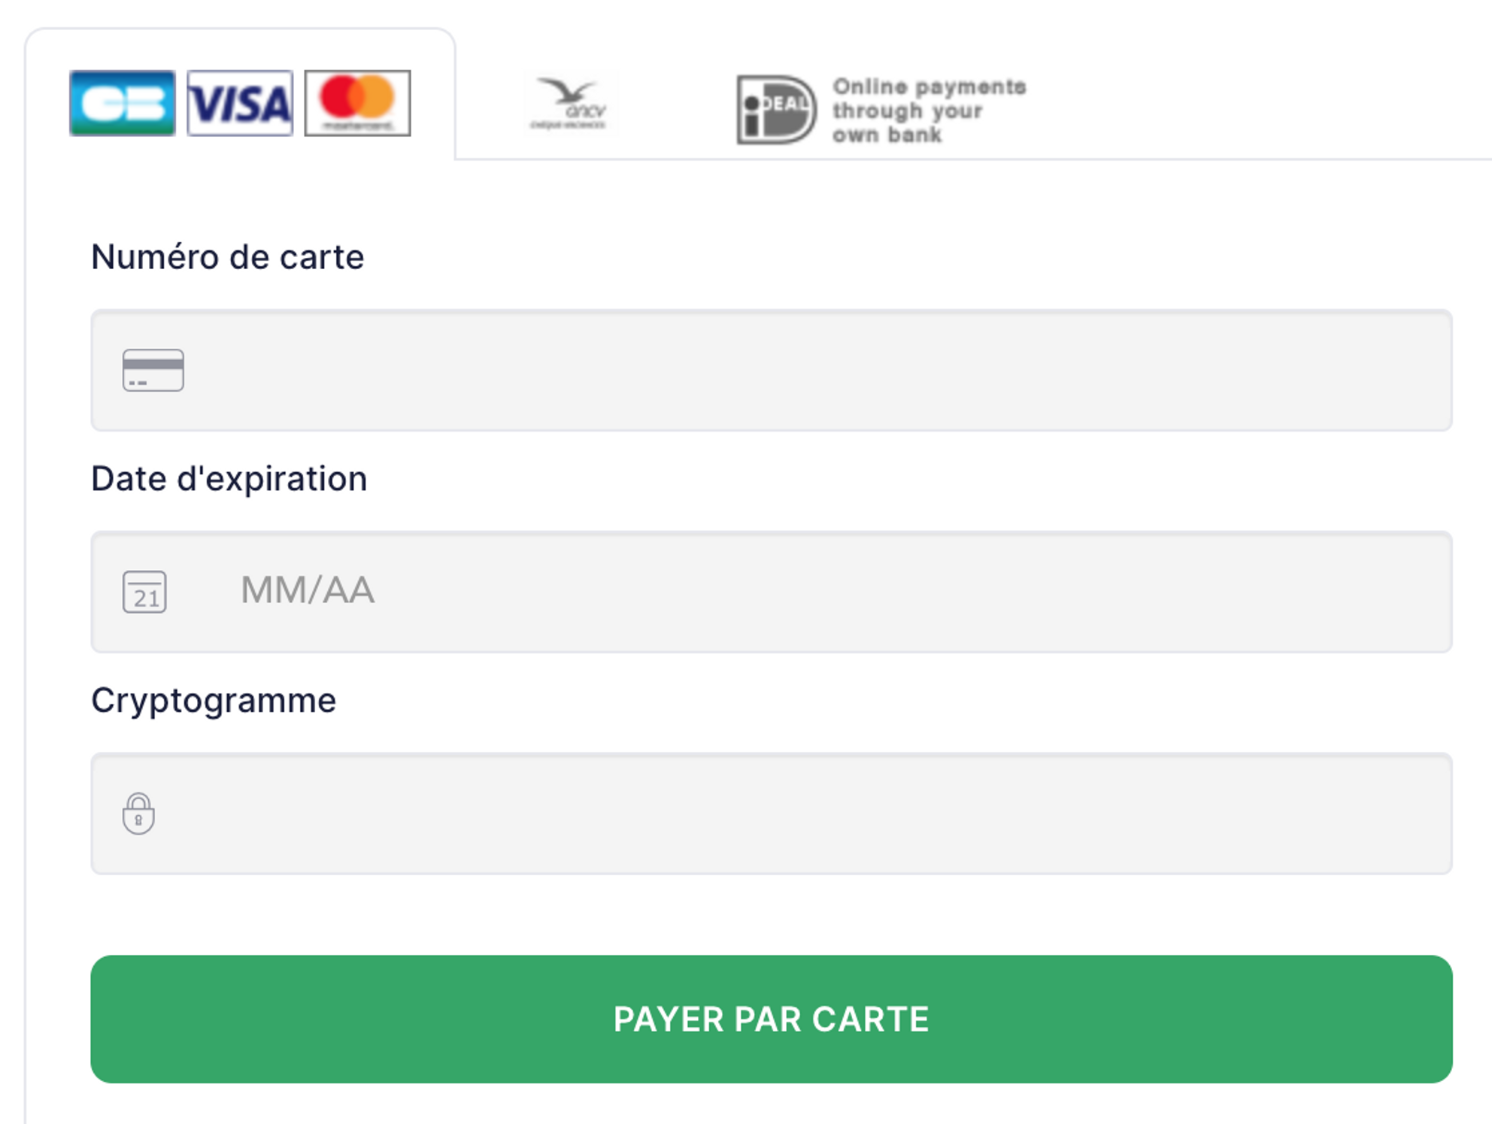This screenshot has height=1124, width=1492.
Task: Click the CB card logo
Action: [x=122, y=103]
